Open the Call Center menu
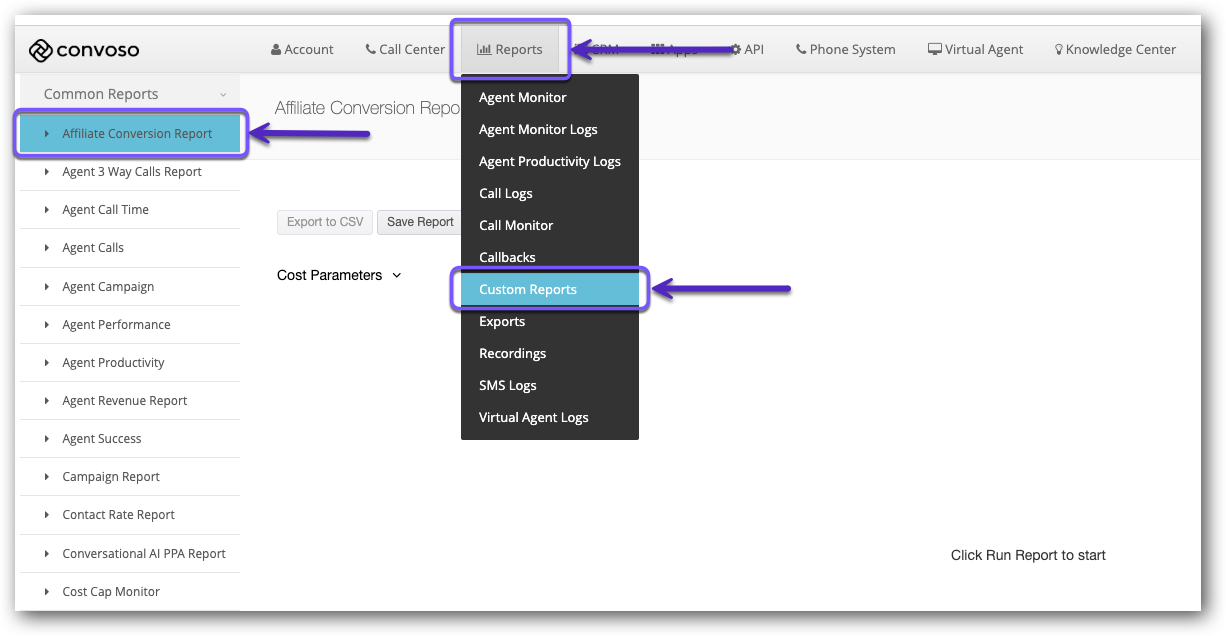This screenshot has height=636, width=1226. pyautogui.click(x=405, y=49)
